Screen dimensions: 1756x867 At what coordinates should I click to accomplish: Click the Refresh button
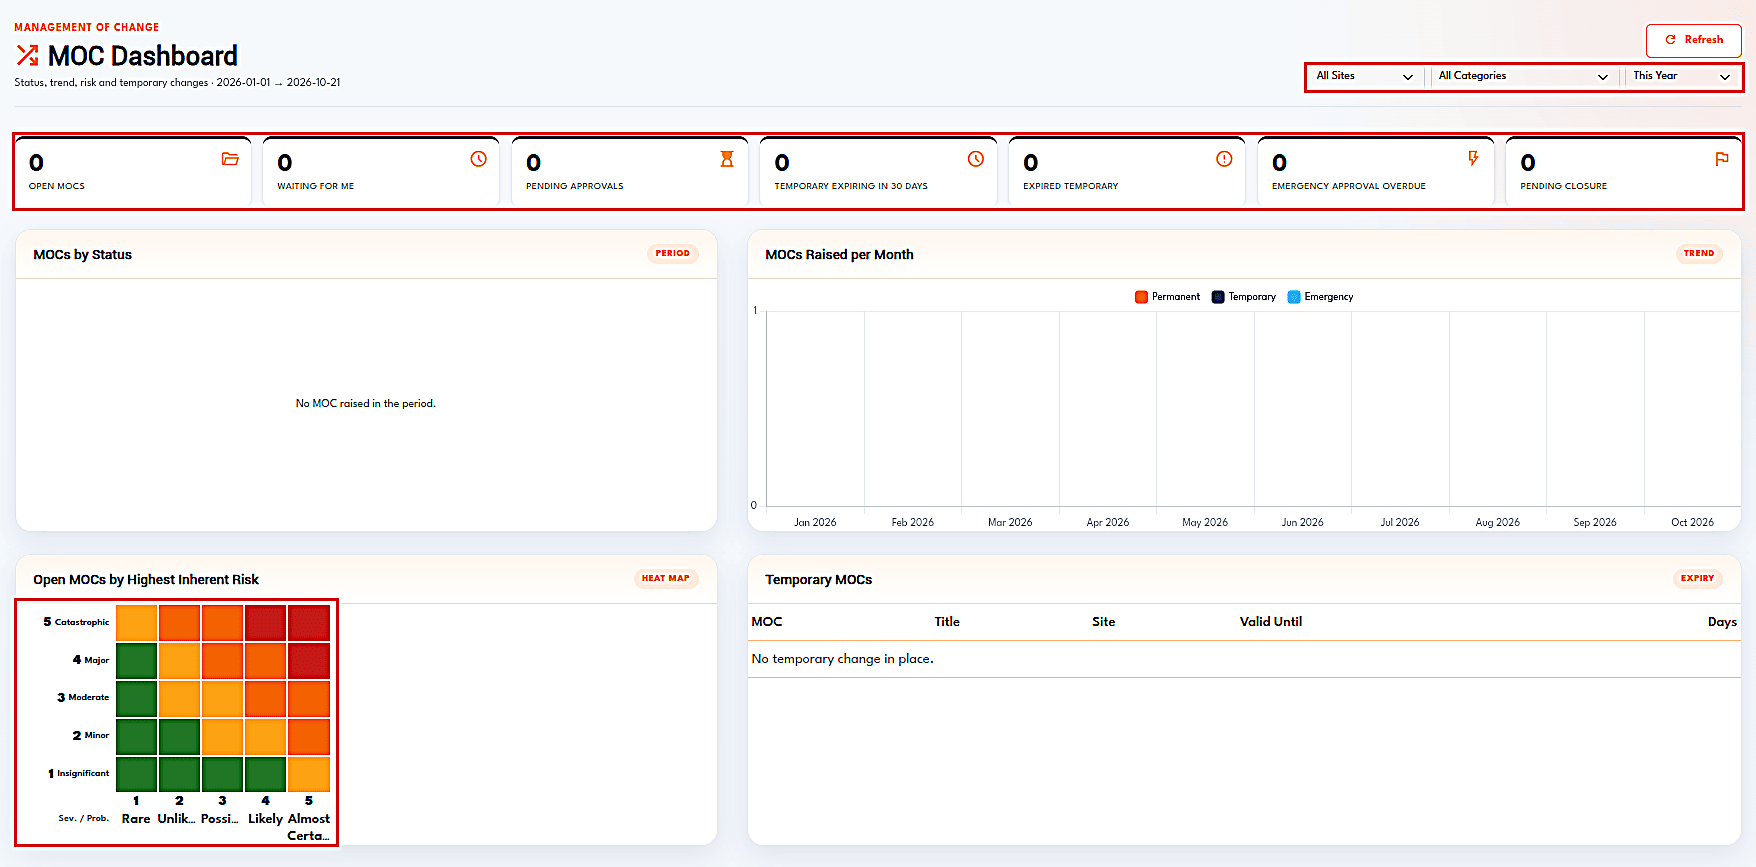click(1693, 40)
